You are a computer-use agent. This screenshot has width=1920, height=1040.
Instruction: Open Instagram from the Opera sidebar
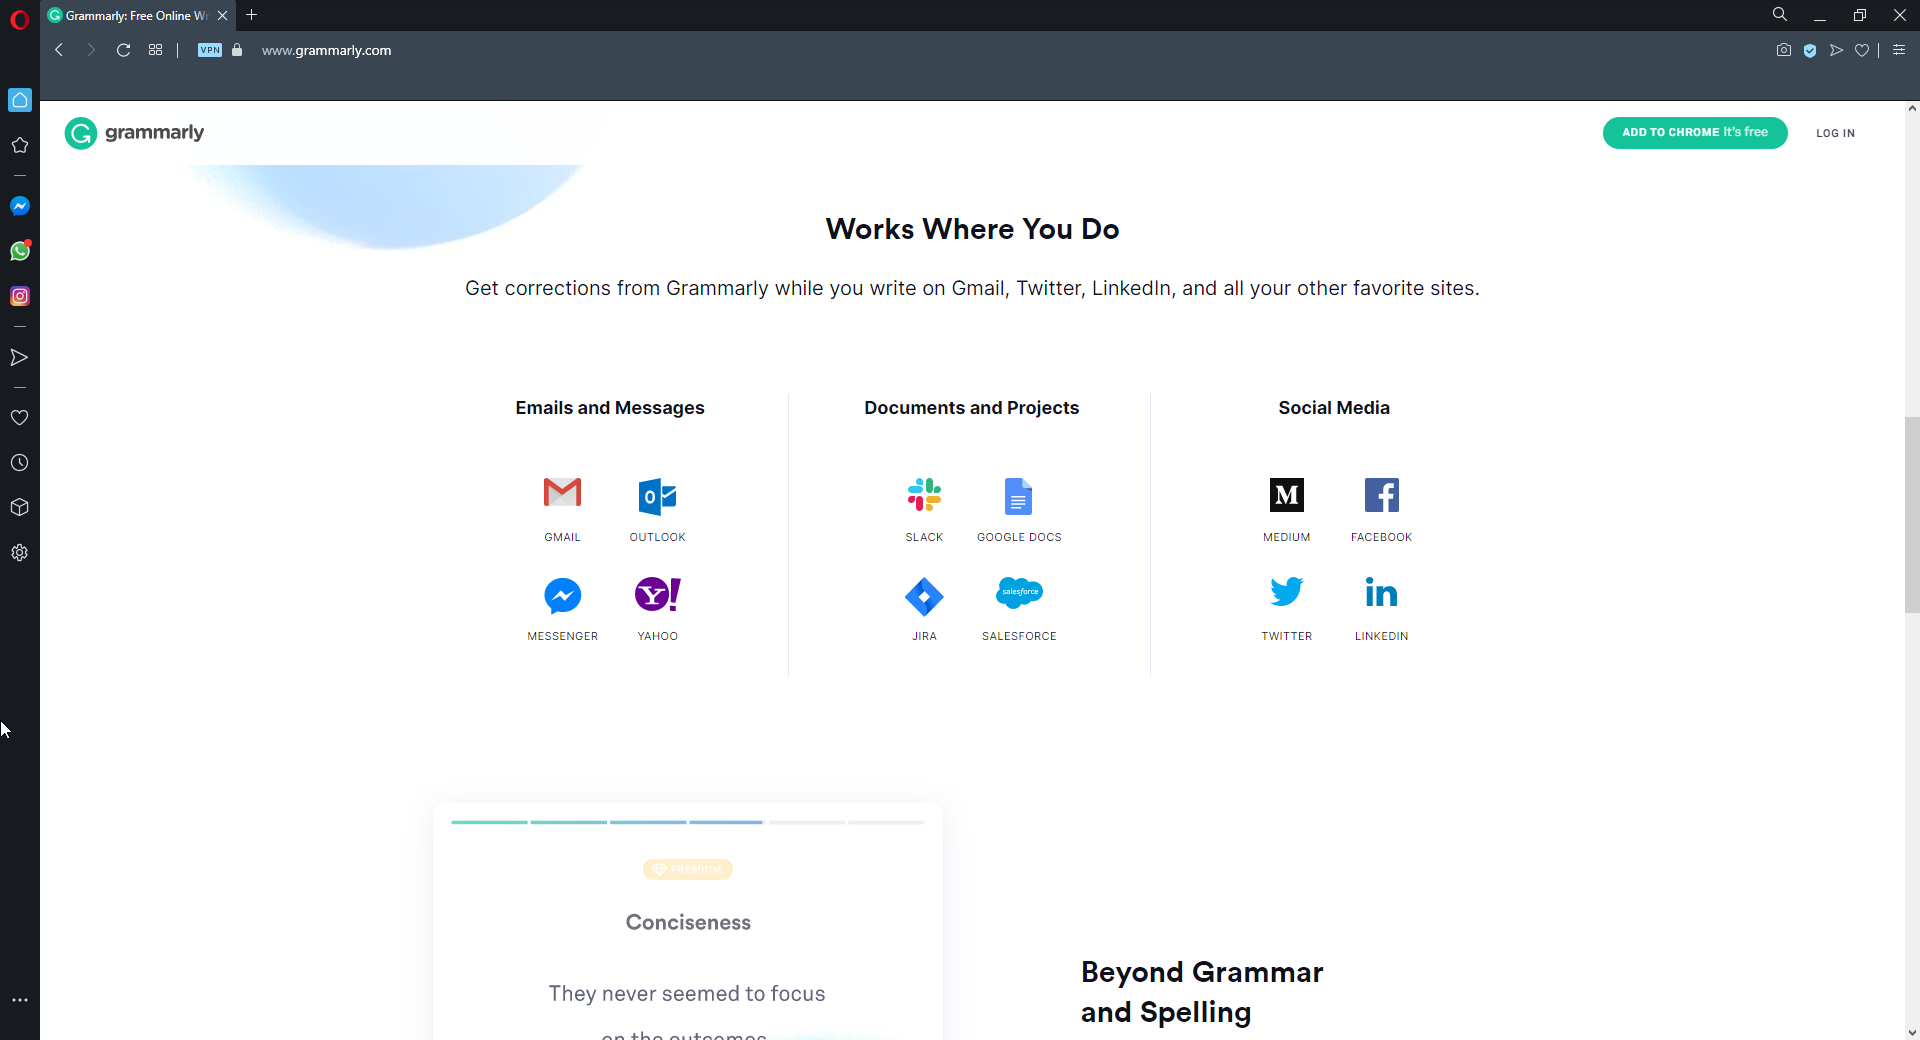coord(19,295)
